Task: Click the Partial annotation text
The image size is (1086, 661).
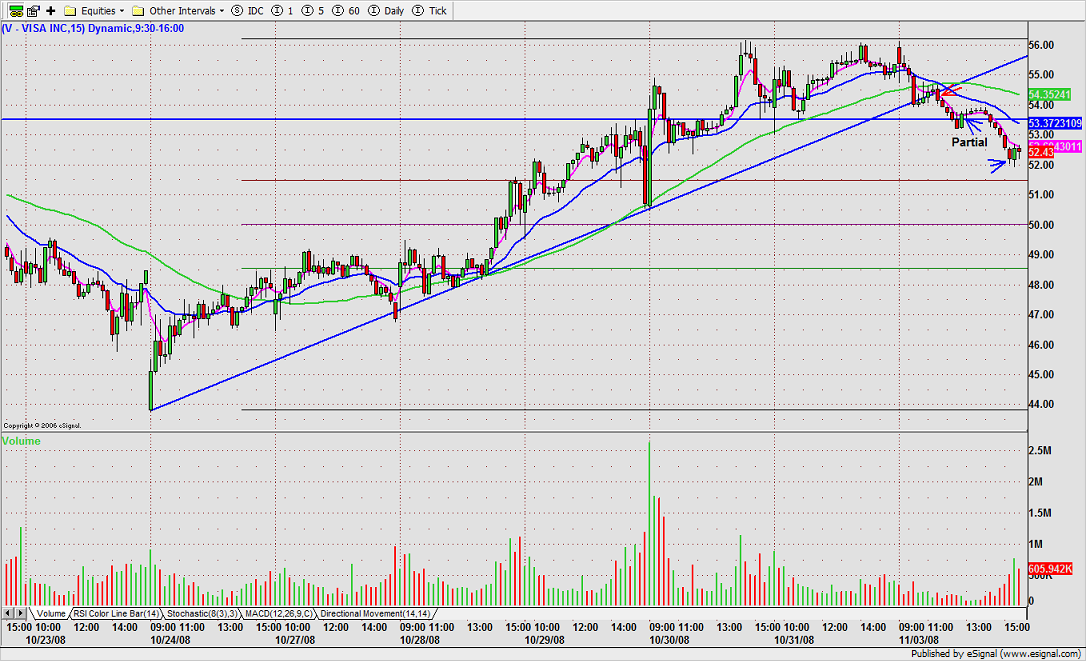Action: [969, 142]
